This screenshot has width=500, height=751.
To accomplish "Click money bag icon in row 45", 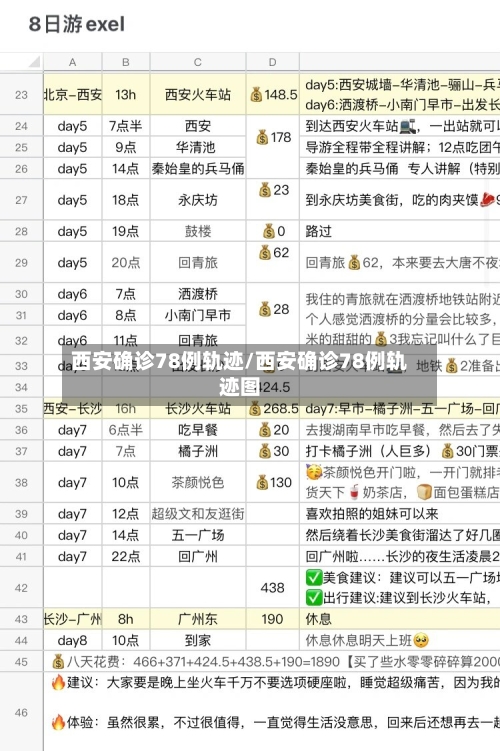I will coord(58,662).
